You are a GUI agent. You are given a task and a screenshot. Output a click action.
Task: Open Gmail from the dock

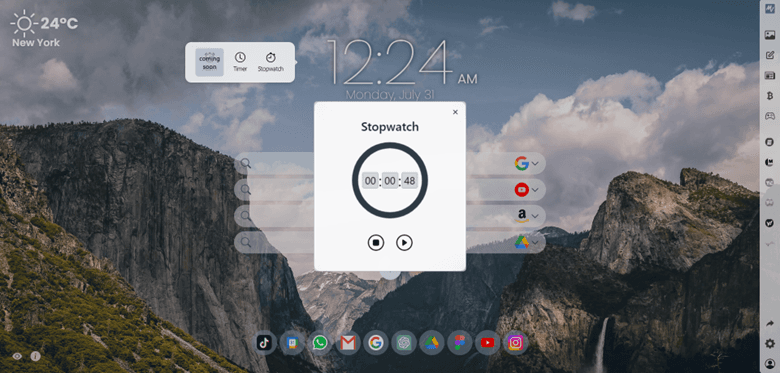[348, 343]
